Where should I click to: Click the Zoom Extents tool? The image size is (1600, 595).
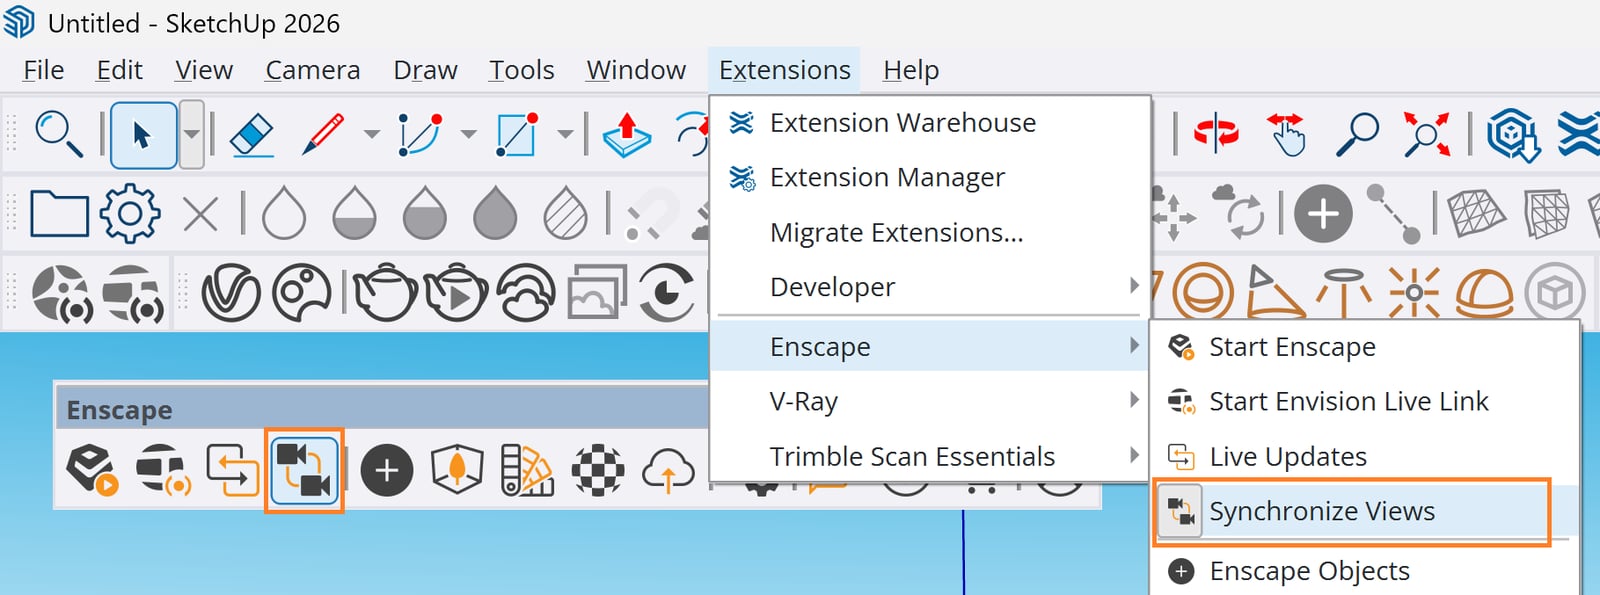tap(1427, 134)
